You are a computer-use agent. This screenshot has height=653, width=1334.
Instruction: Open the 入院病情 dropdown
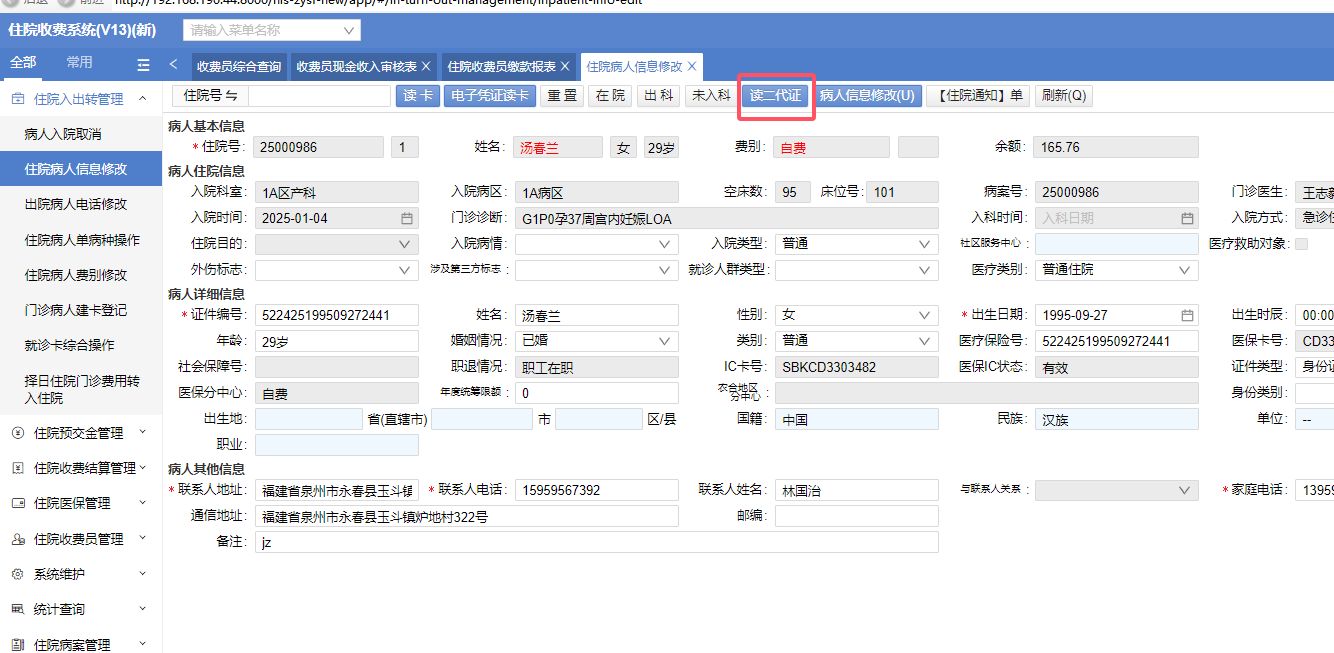point(665,244)
